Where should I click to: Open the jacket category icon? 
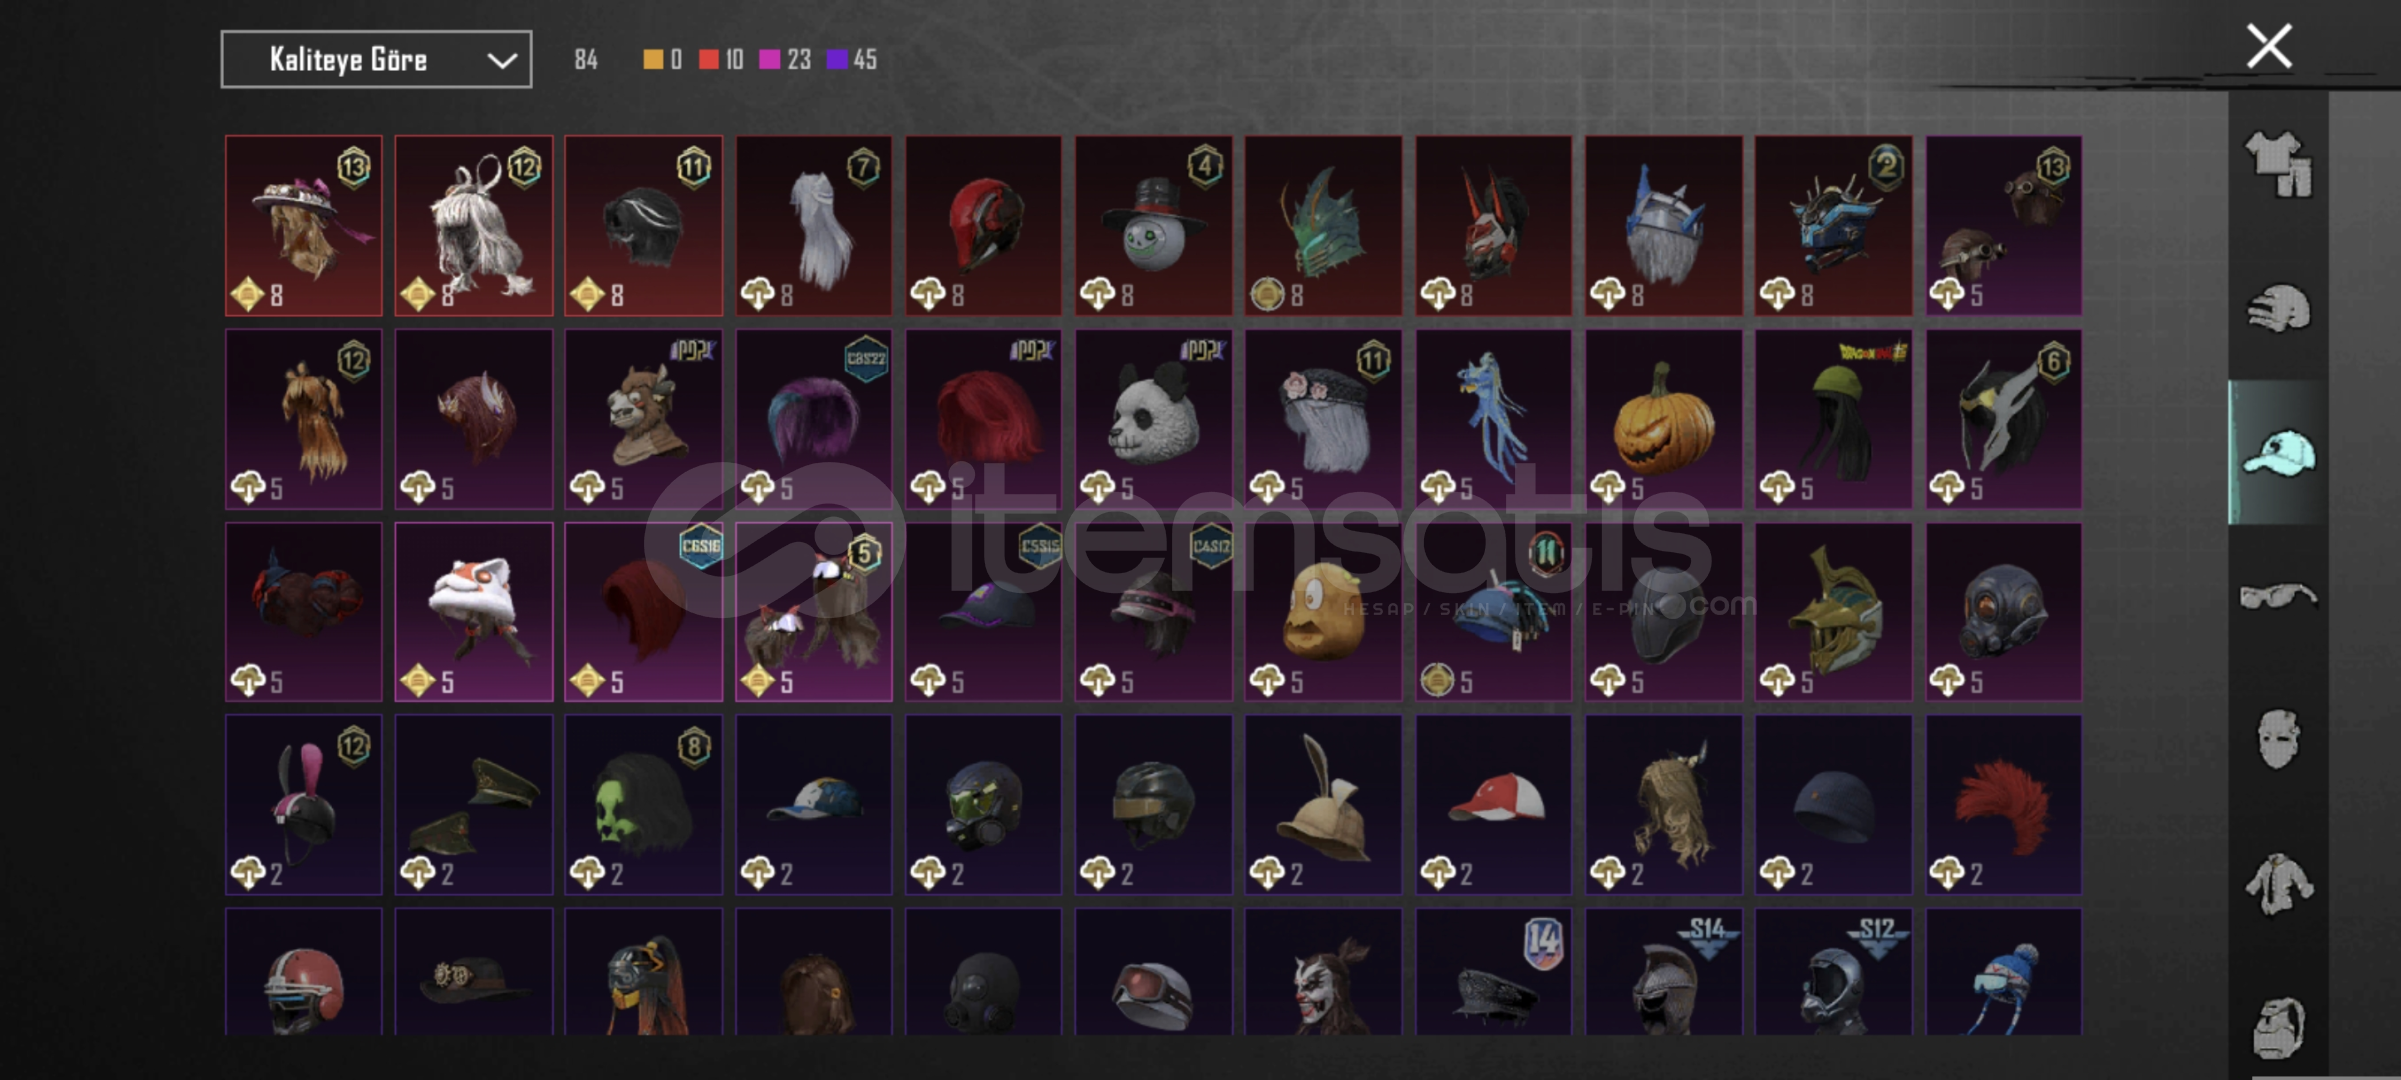[x=2279, y=884]
